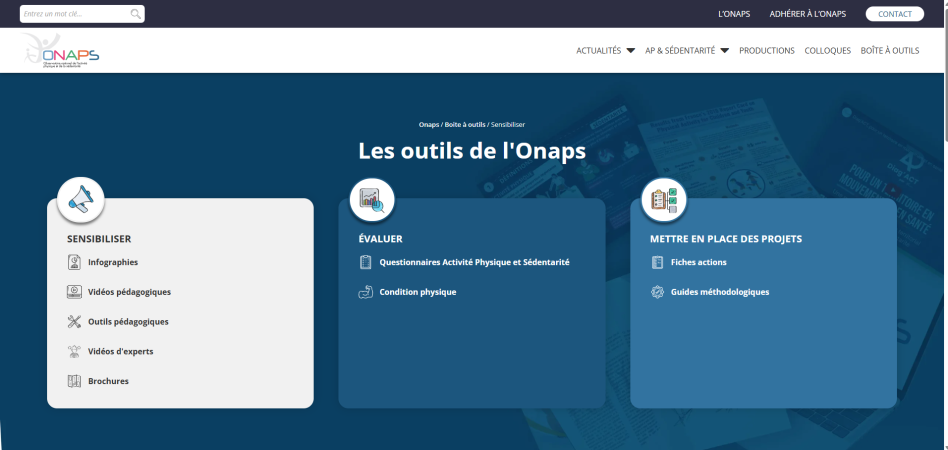Click the Fiches actions icon
Image resolution: width=948 pixels, height=450 pixels.
657,262
